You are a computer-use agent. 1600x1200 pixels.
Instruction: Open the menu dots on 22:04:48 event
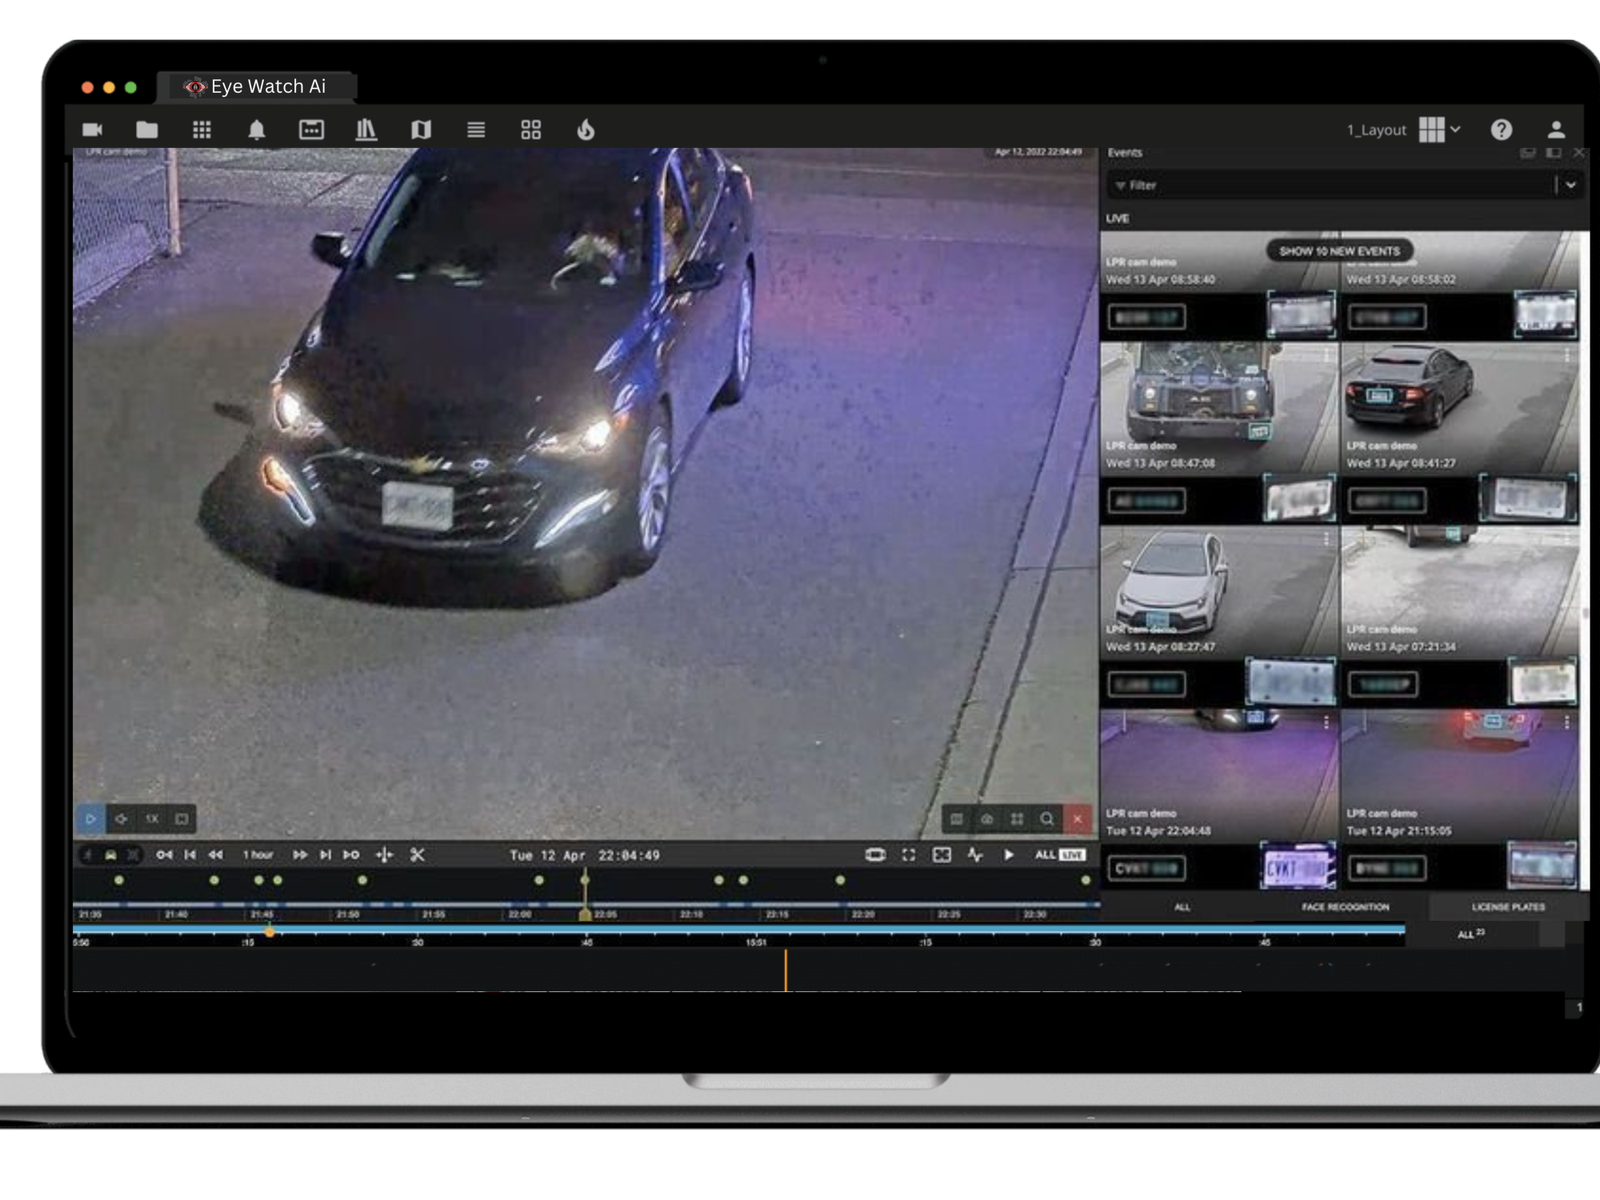click(1327, 722)
